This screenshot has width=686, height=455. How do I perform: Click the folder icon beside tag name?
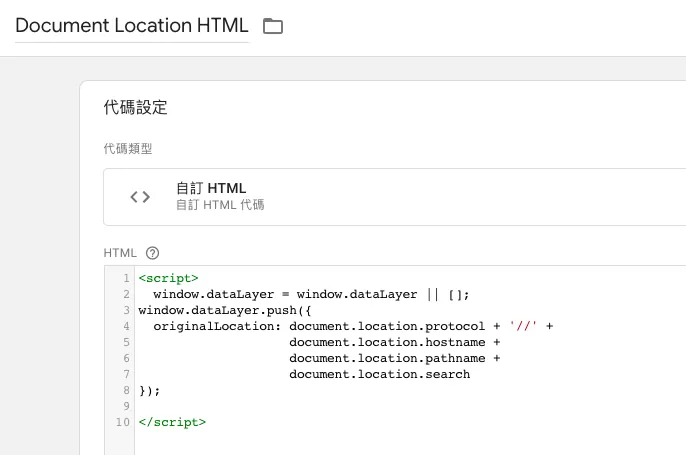click(x=273, y=26)
